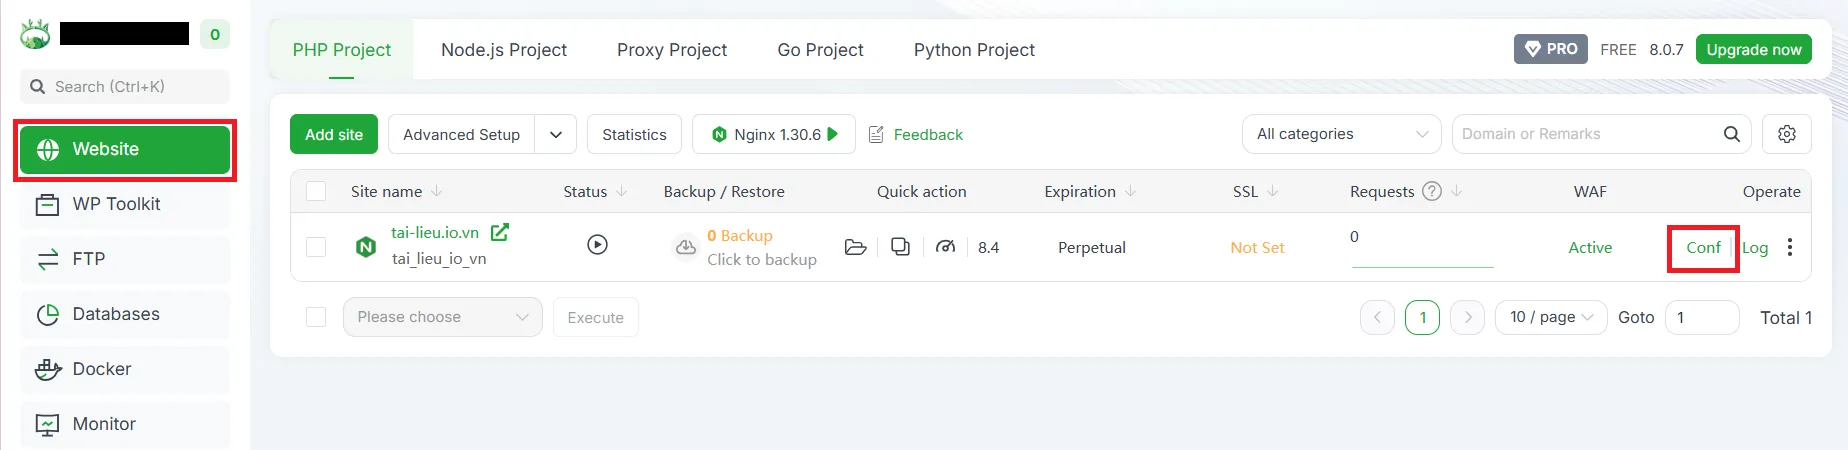Open FTP from the sidebar
1848x450 pixels.
[x=125, y=259]
